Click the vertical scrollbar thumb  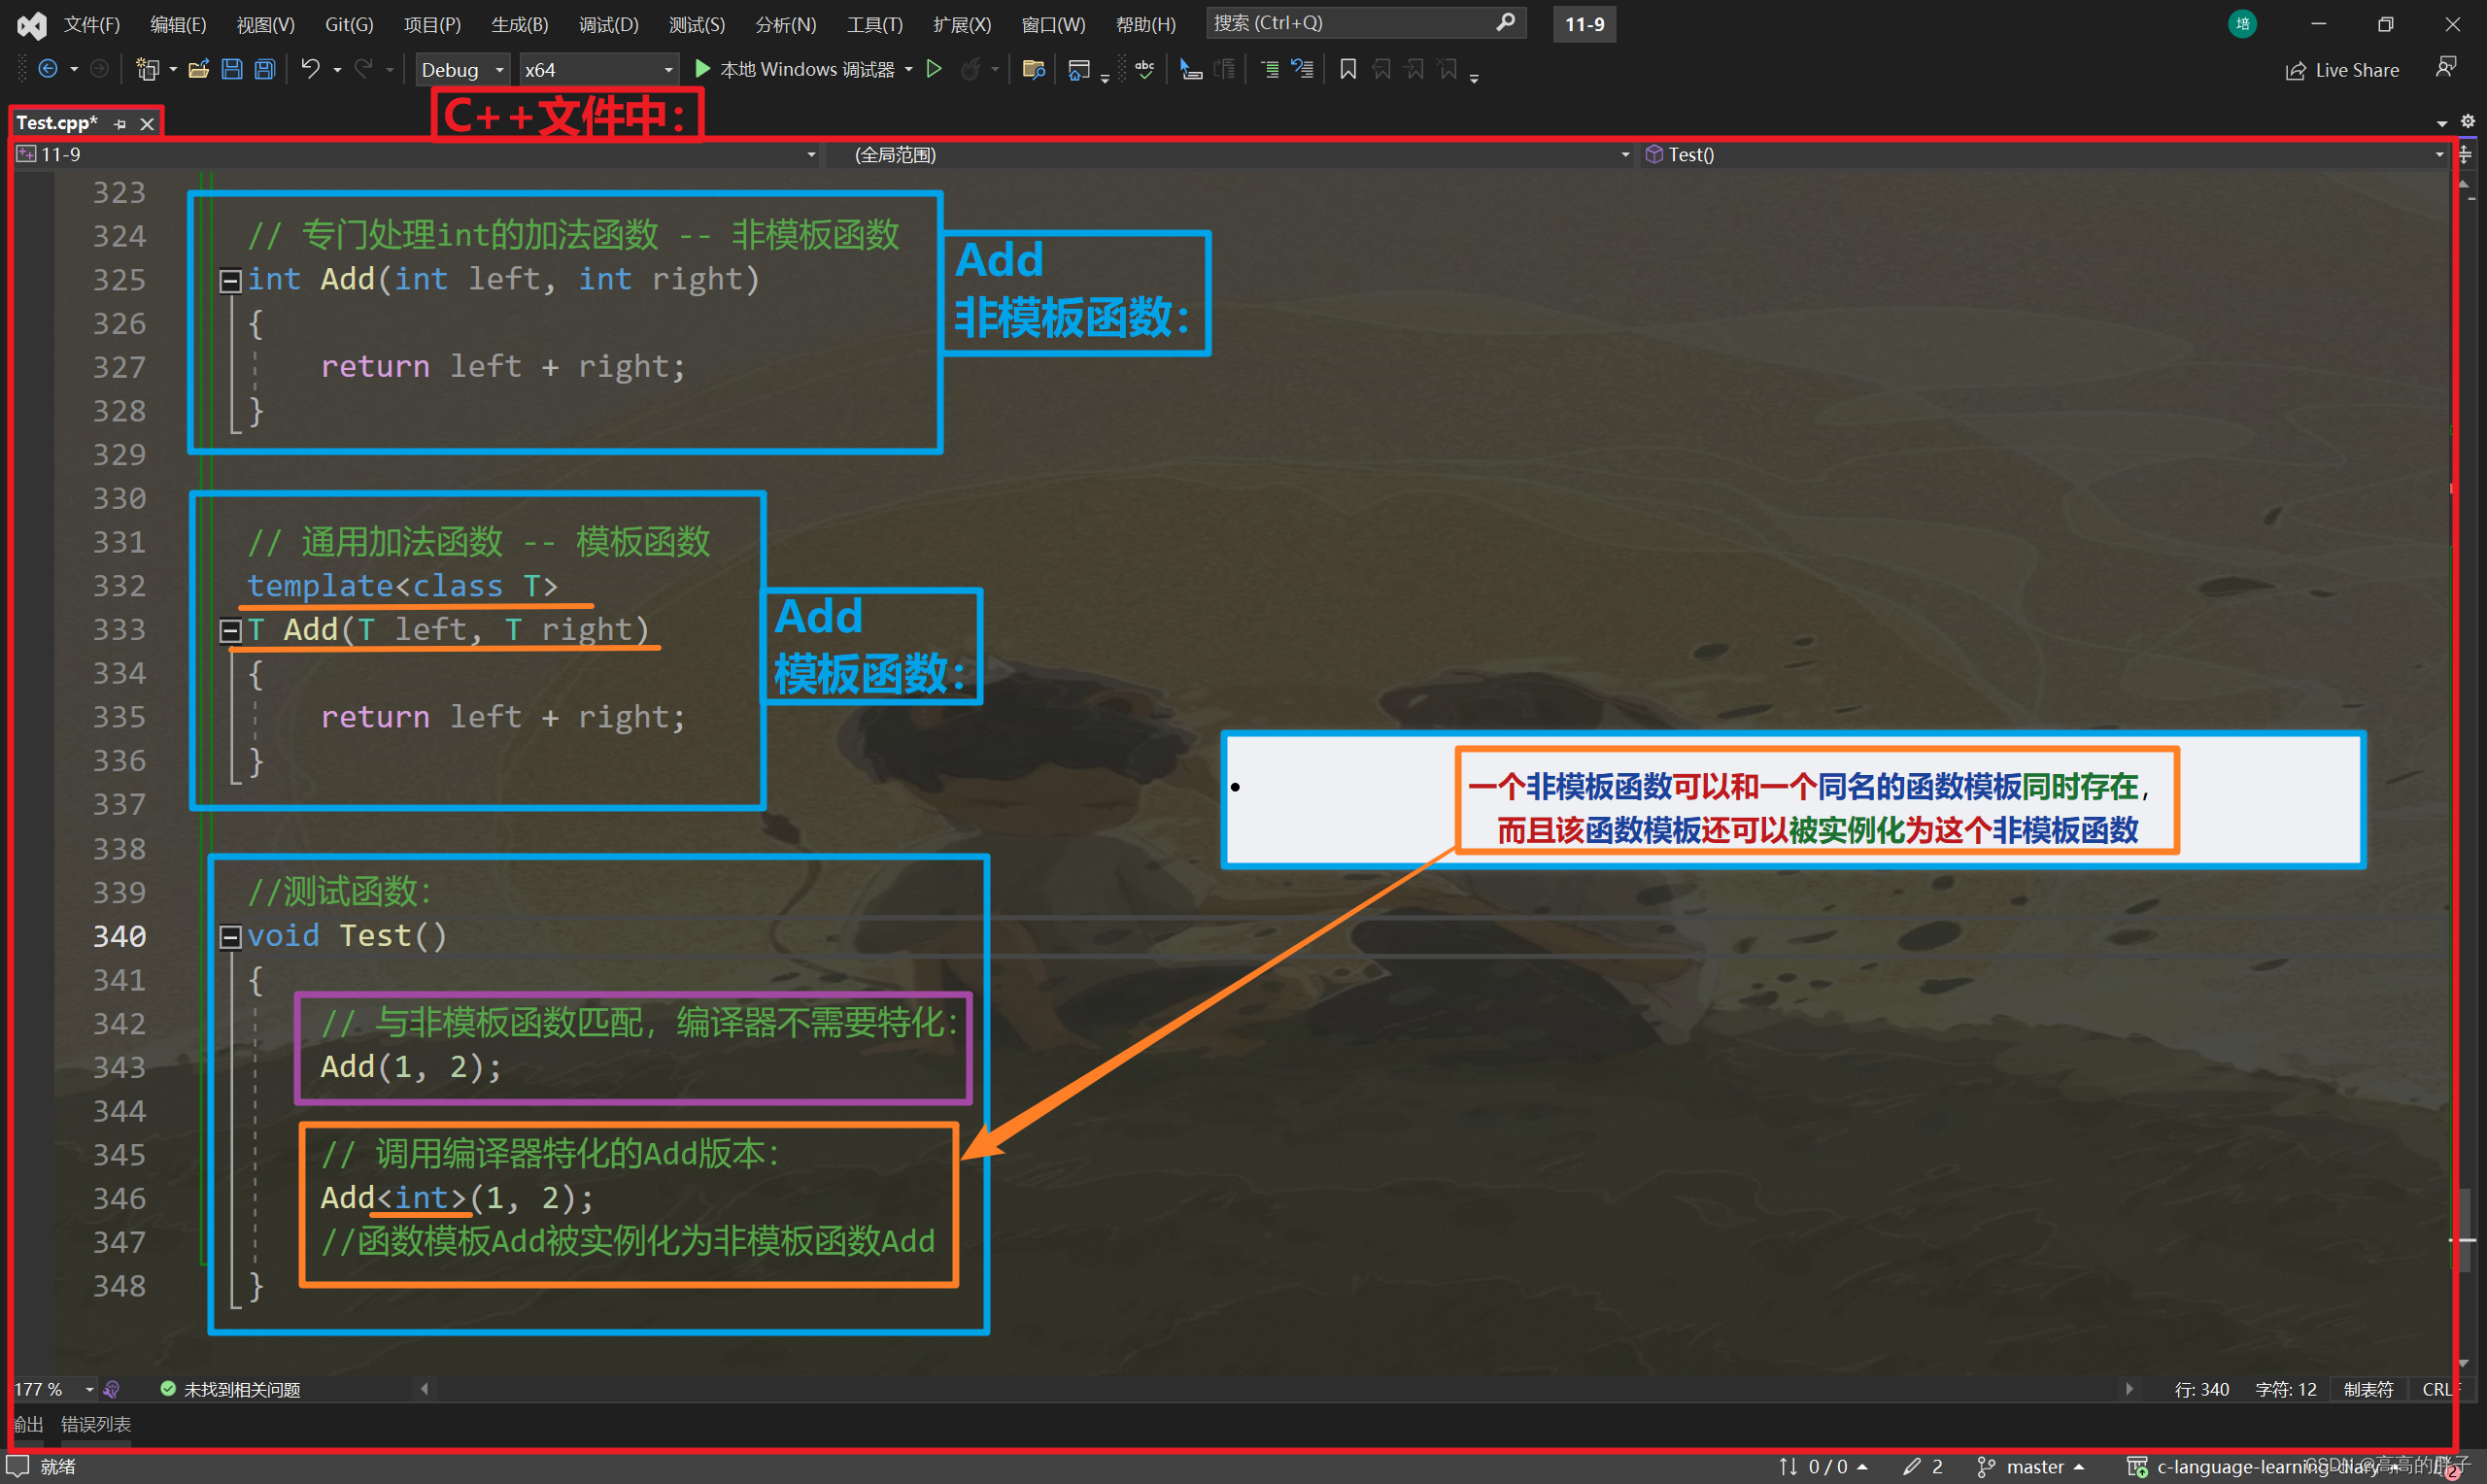2464,1228
